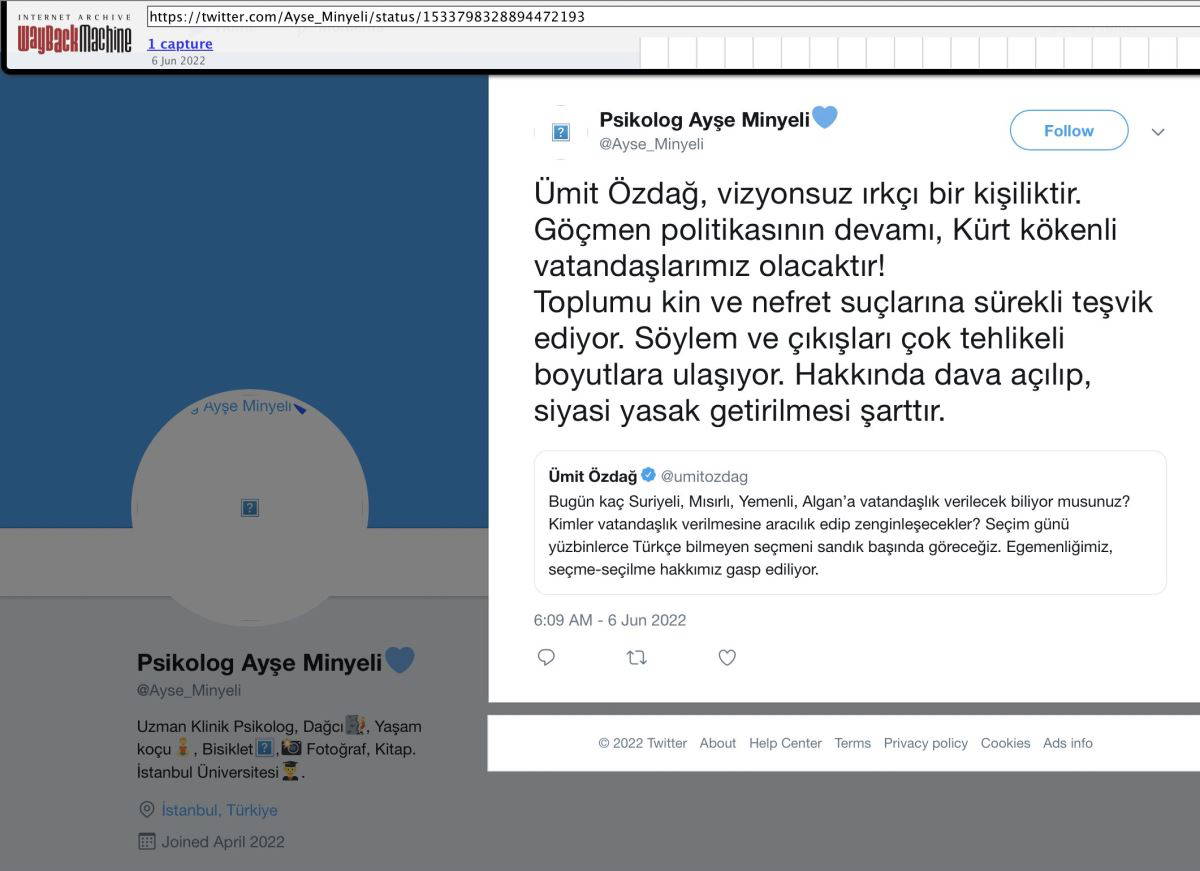Click the reply speech bubble icon

[x=546, y=657]
